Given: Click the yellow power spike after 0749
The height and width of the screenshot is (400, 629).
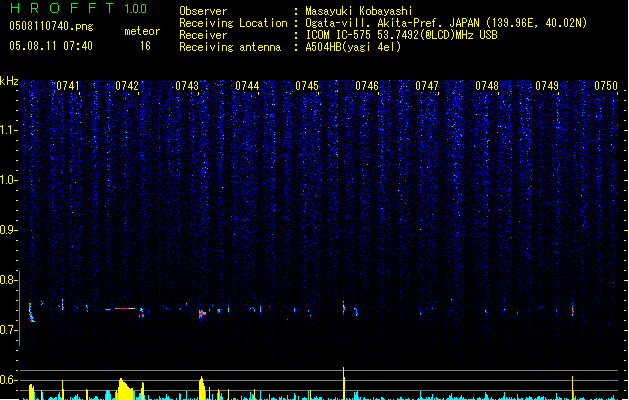Looking at the screenshot, I should (572, 388).
